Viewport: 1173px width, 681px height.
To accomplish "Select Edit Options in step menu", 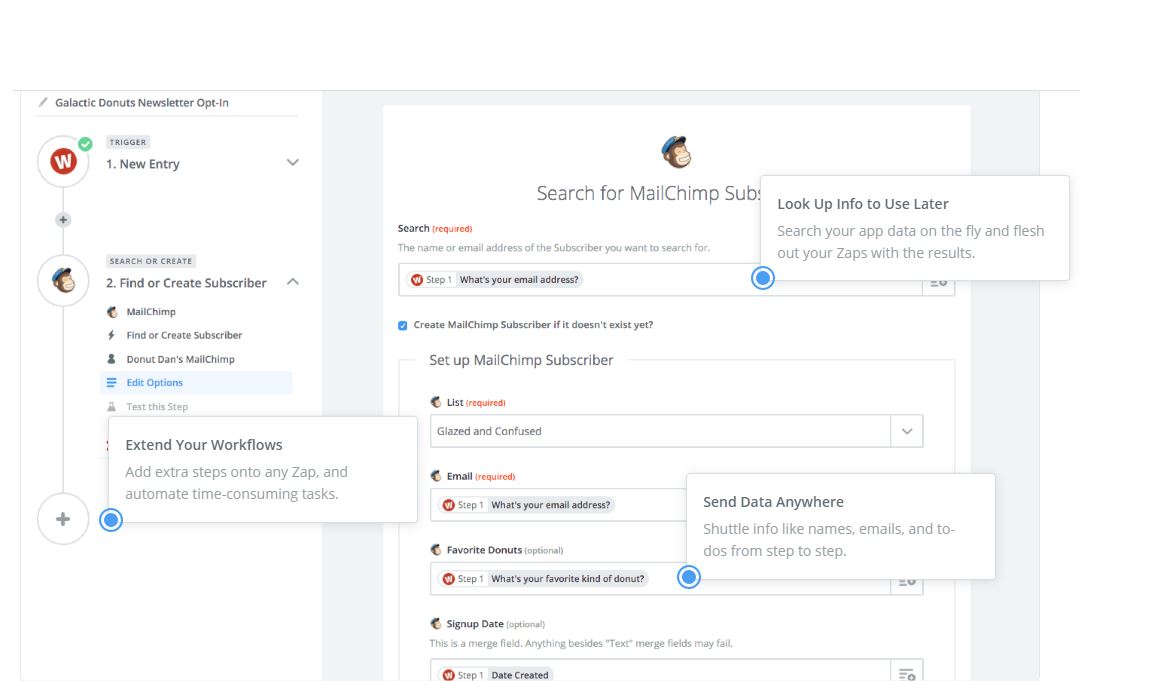I will [x=154, y=383].
